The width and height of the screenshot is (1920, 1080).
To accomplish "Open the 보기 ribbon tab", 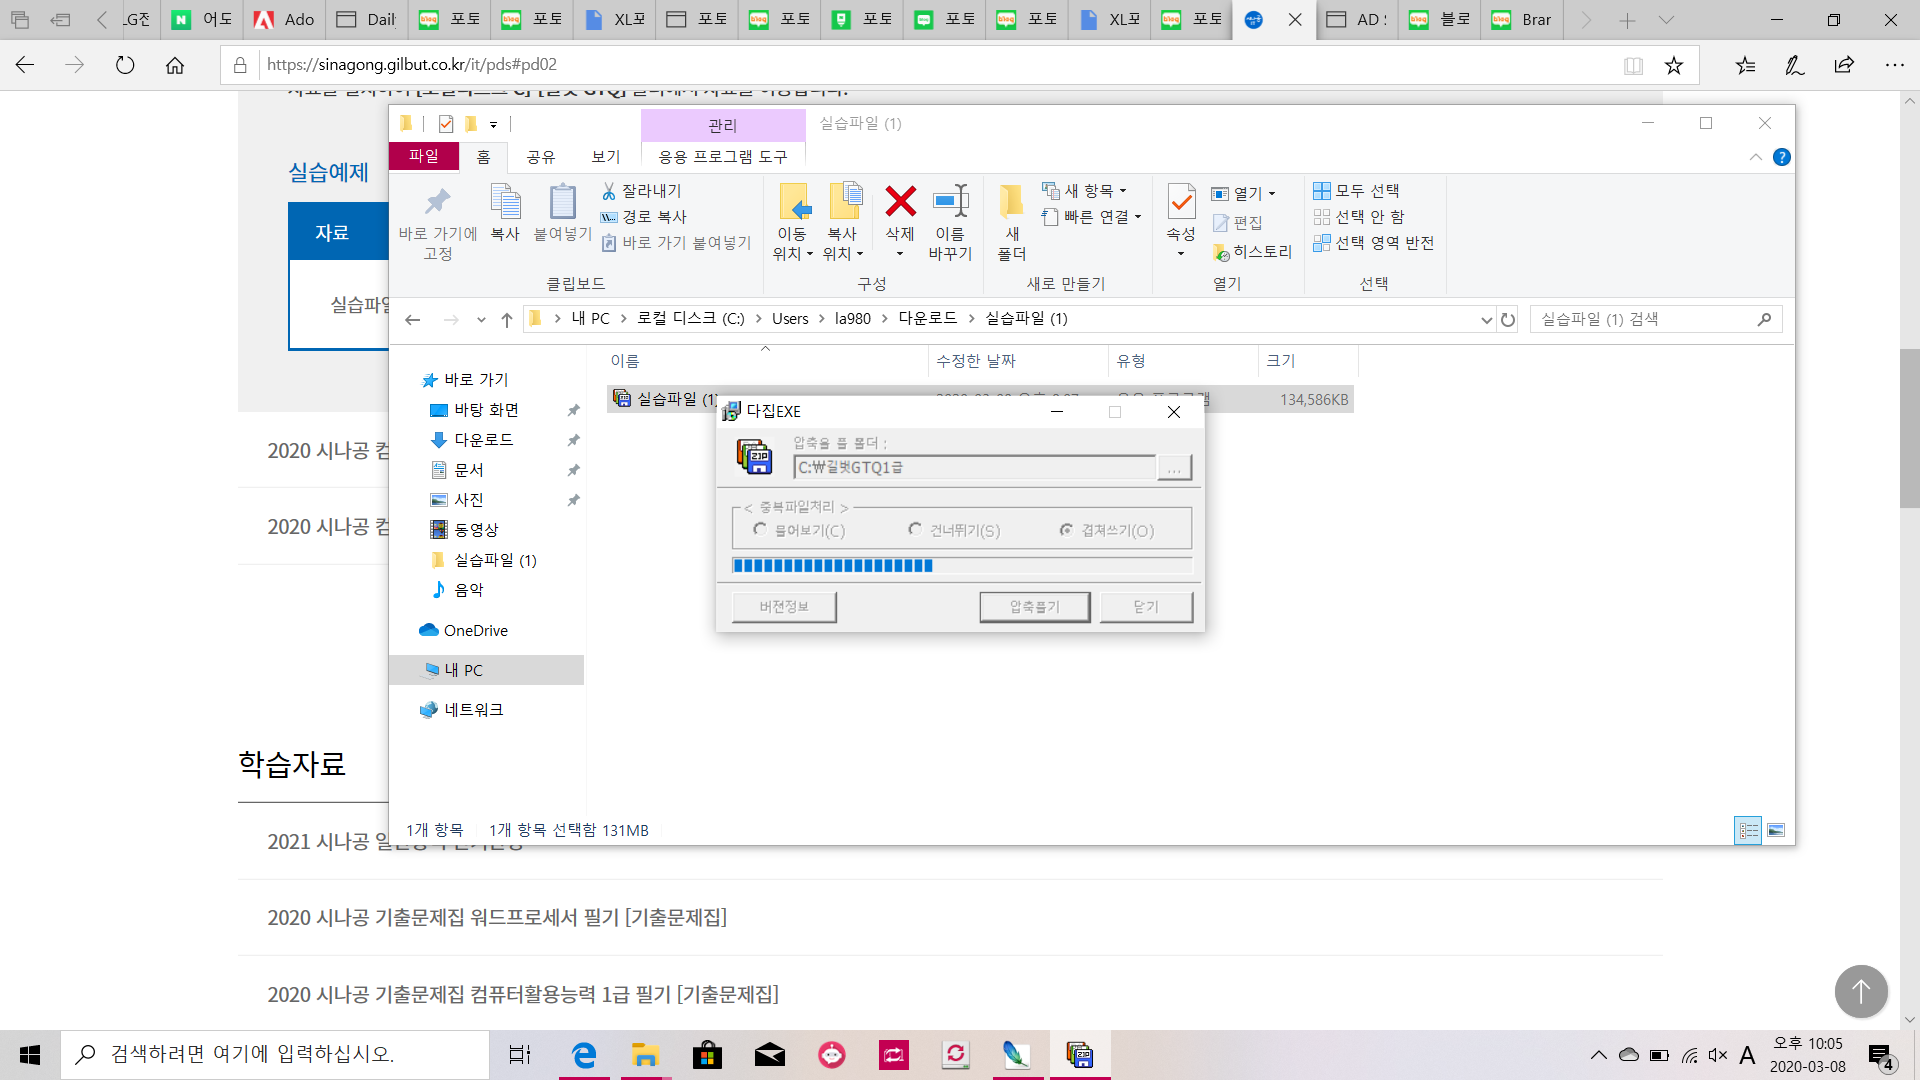I will pyautogui.click(x=605, y=157).
